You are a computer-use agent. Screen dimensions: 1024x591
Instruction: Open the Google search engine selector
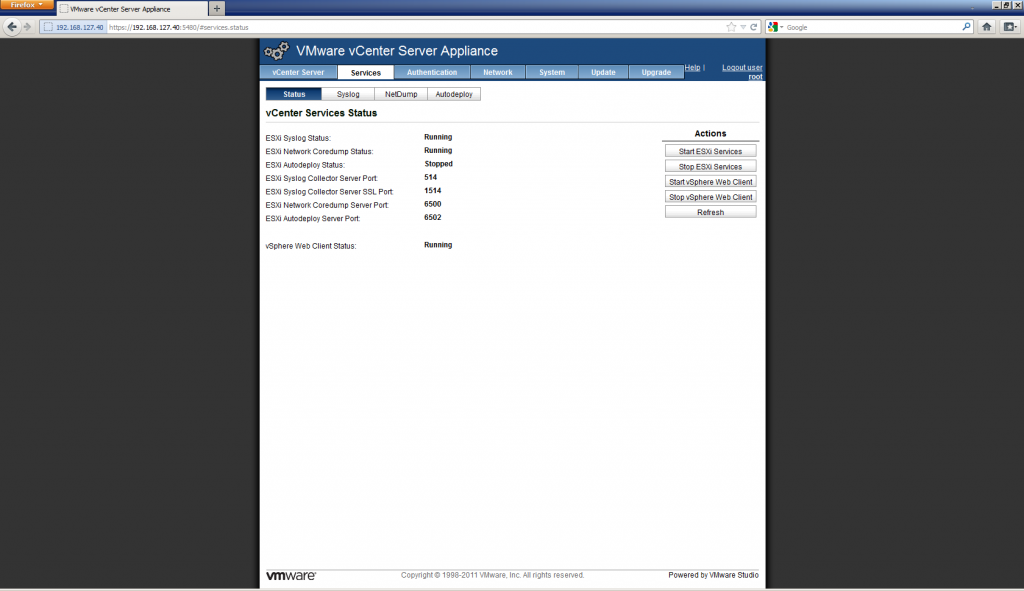[x=776, y=27]
